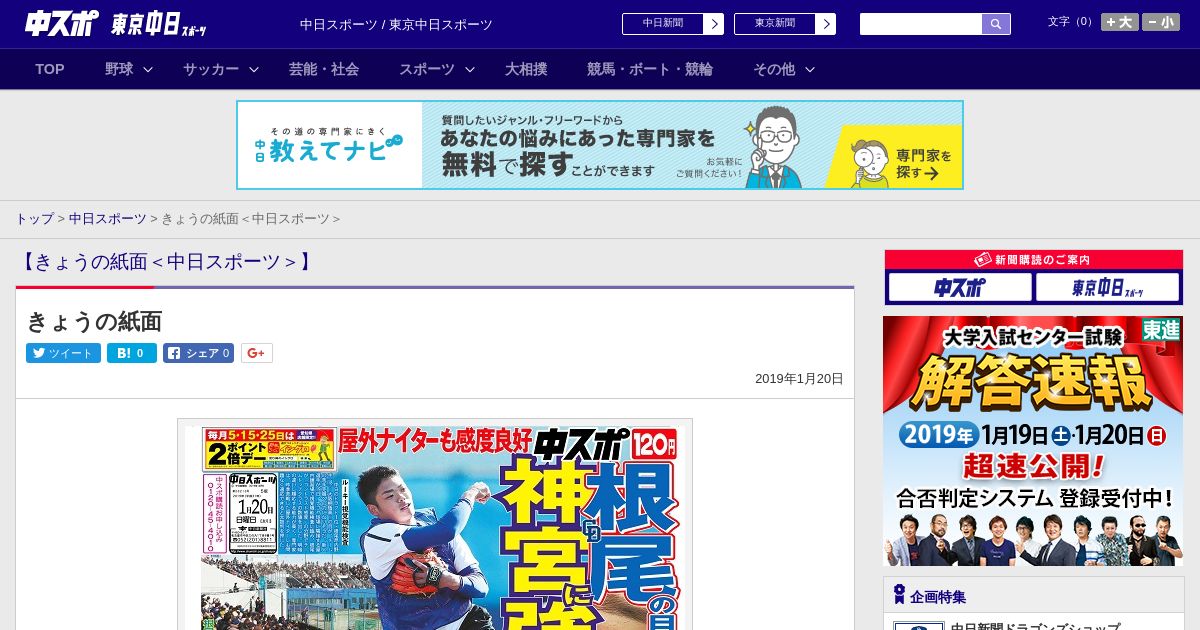The height and width of the screenshot is (630, 1200).
Task: Click 中スポ subscription button in sidebar
Action: (x=960, y=288)
